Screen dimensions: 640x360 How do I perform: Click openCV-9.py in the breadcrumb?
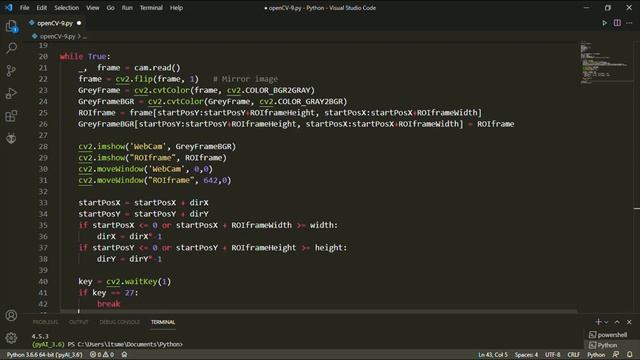click(x=58, y=36)
